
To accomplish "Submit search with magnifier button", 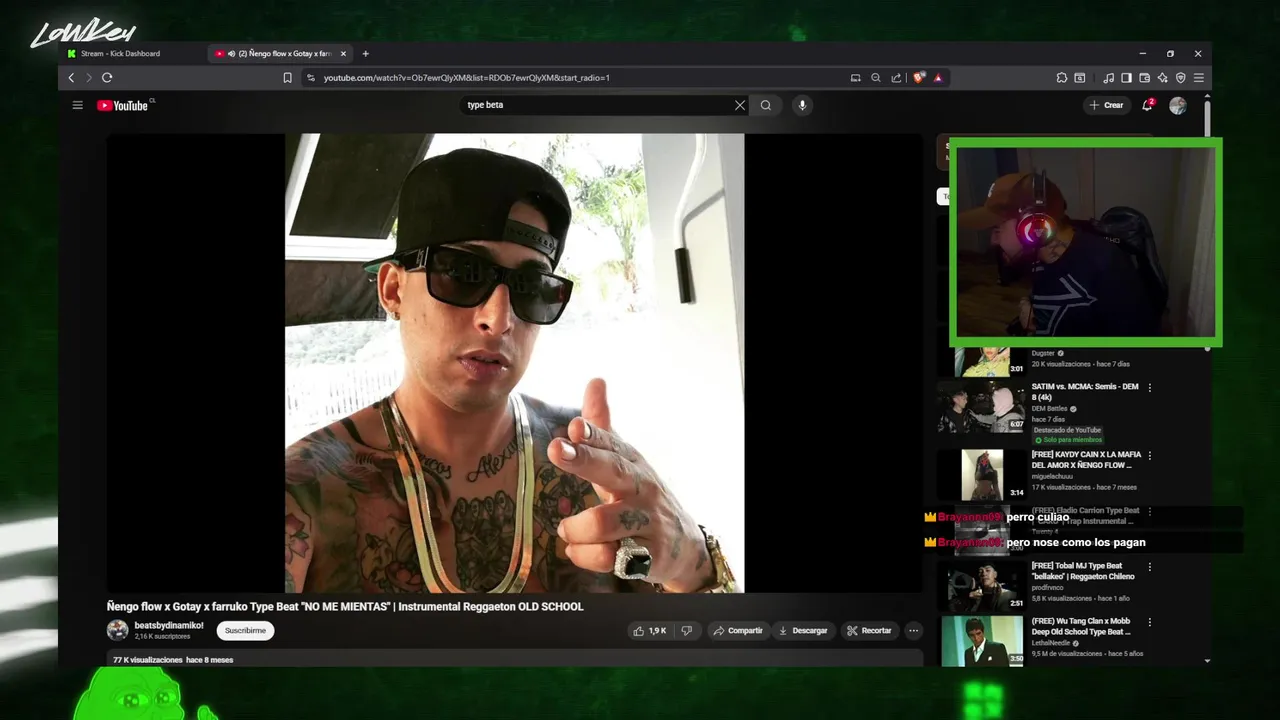I will (766, 105).
